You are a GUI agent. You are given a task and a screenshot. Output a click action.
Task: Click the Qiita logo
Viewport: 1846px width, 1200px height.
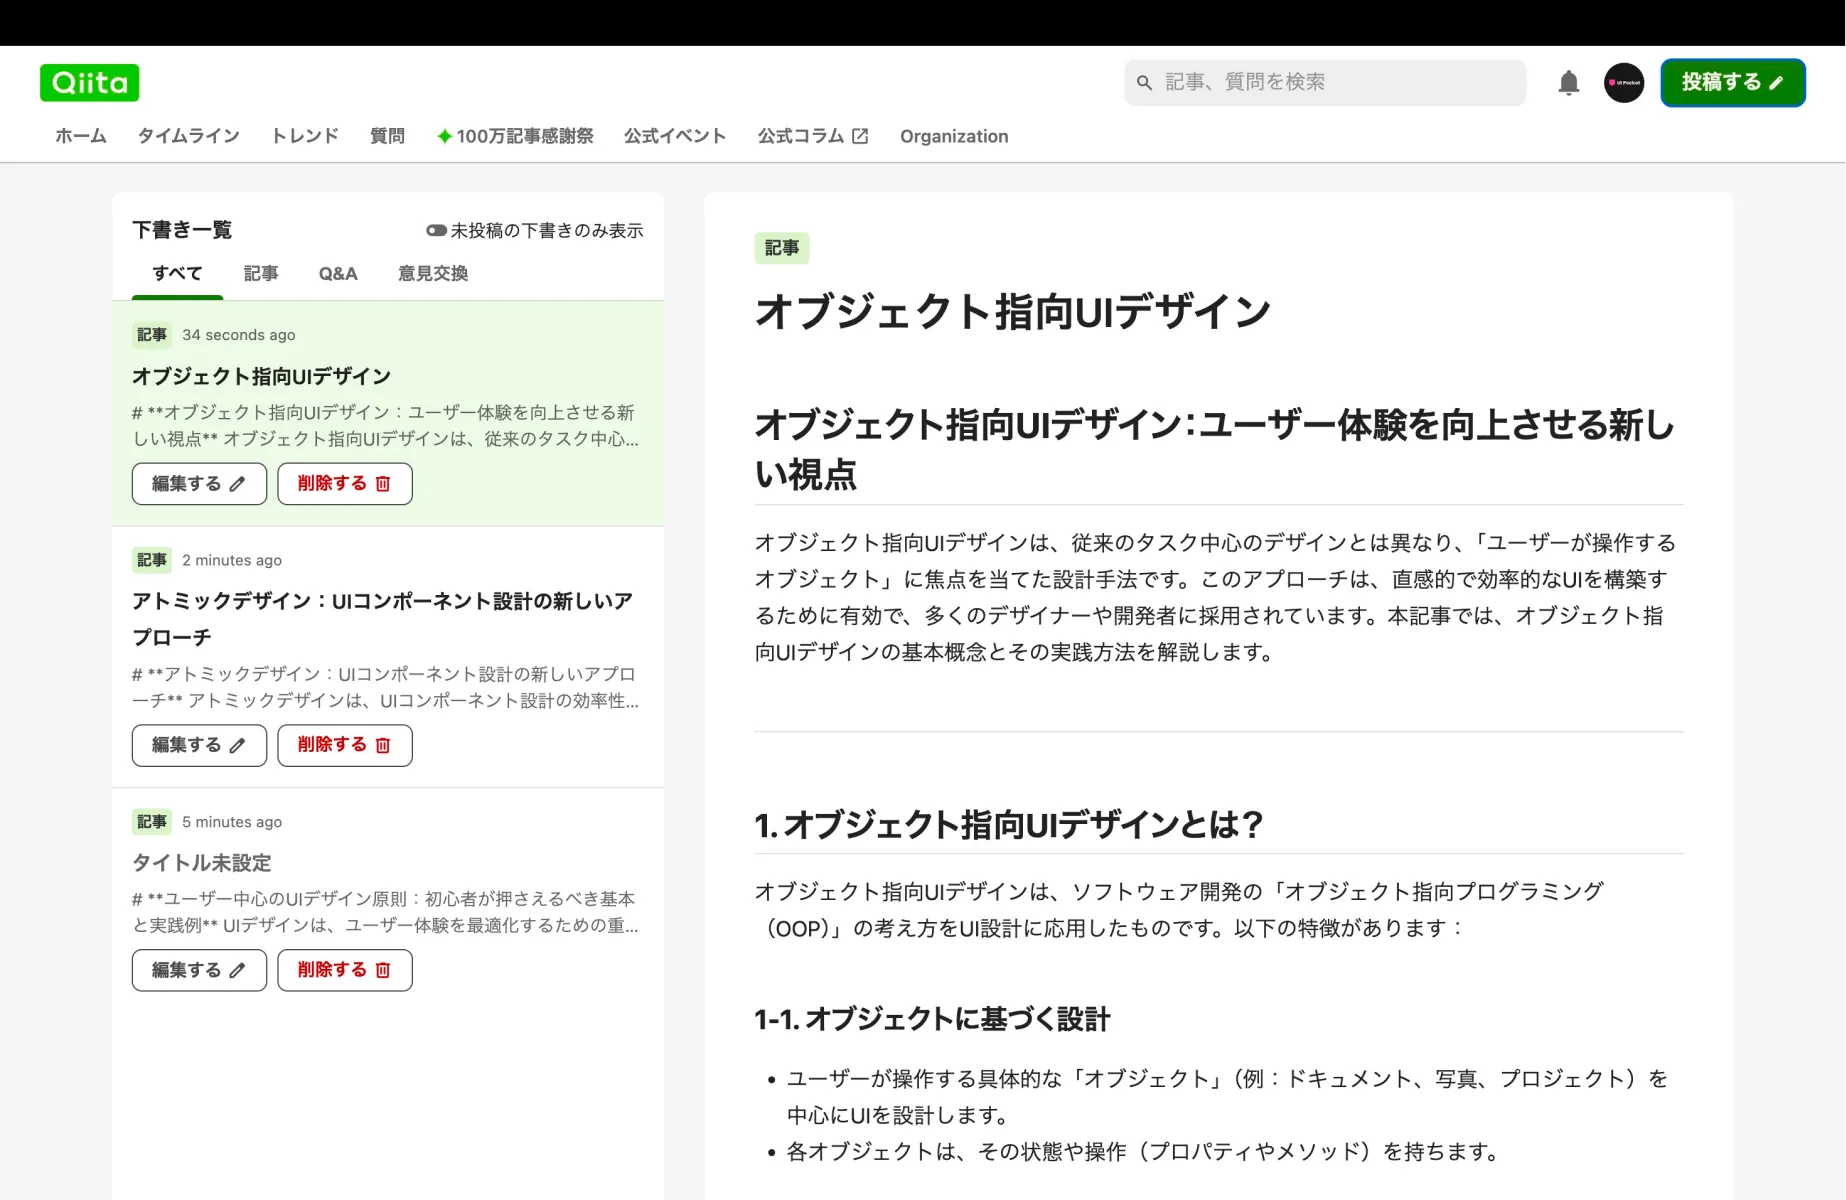pos(89,82)
